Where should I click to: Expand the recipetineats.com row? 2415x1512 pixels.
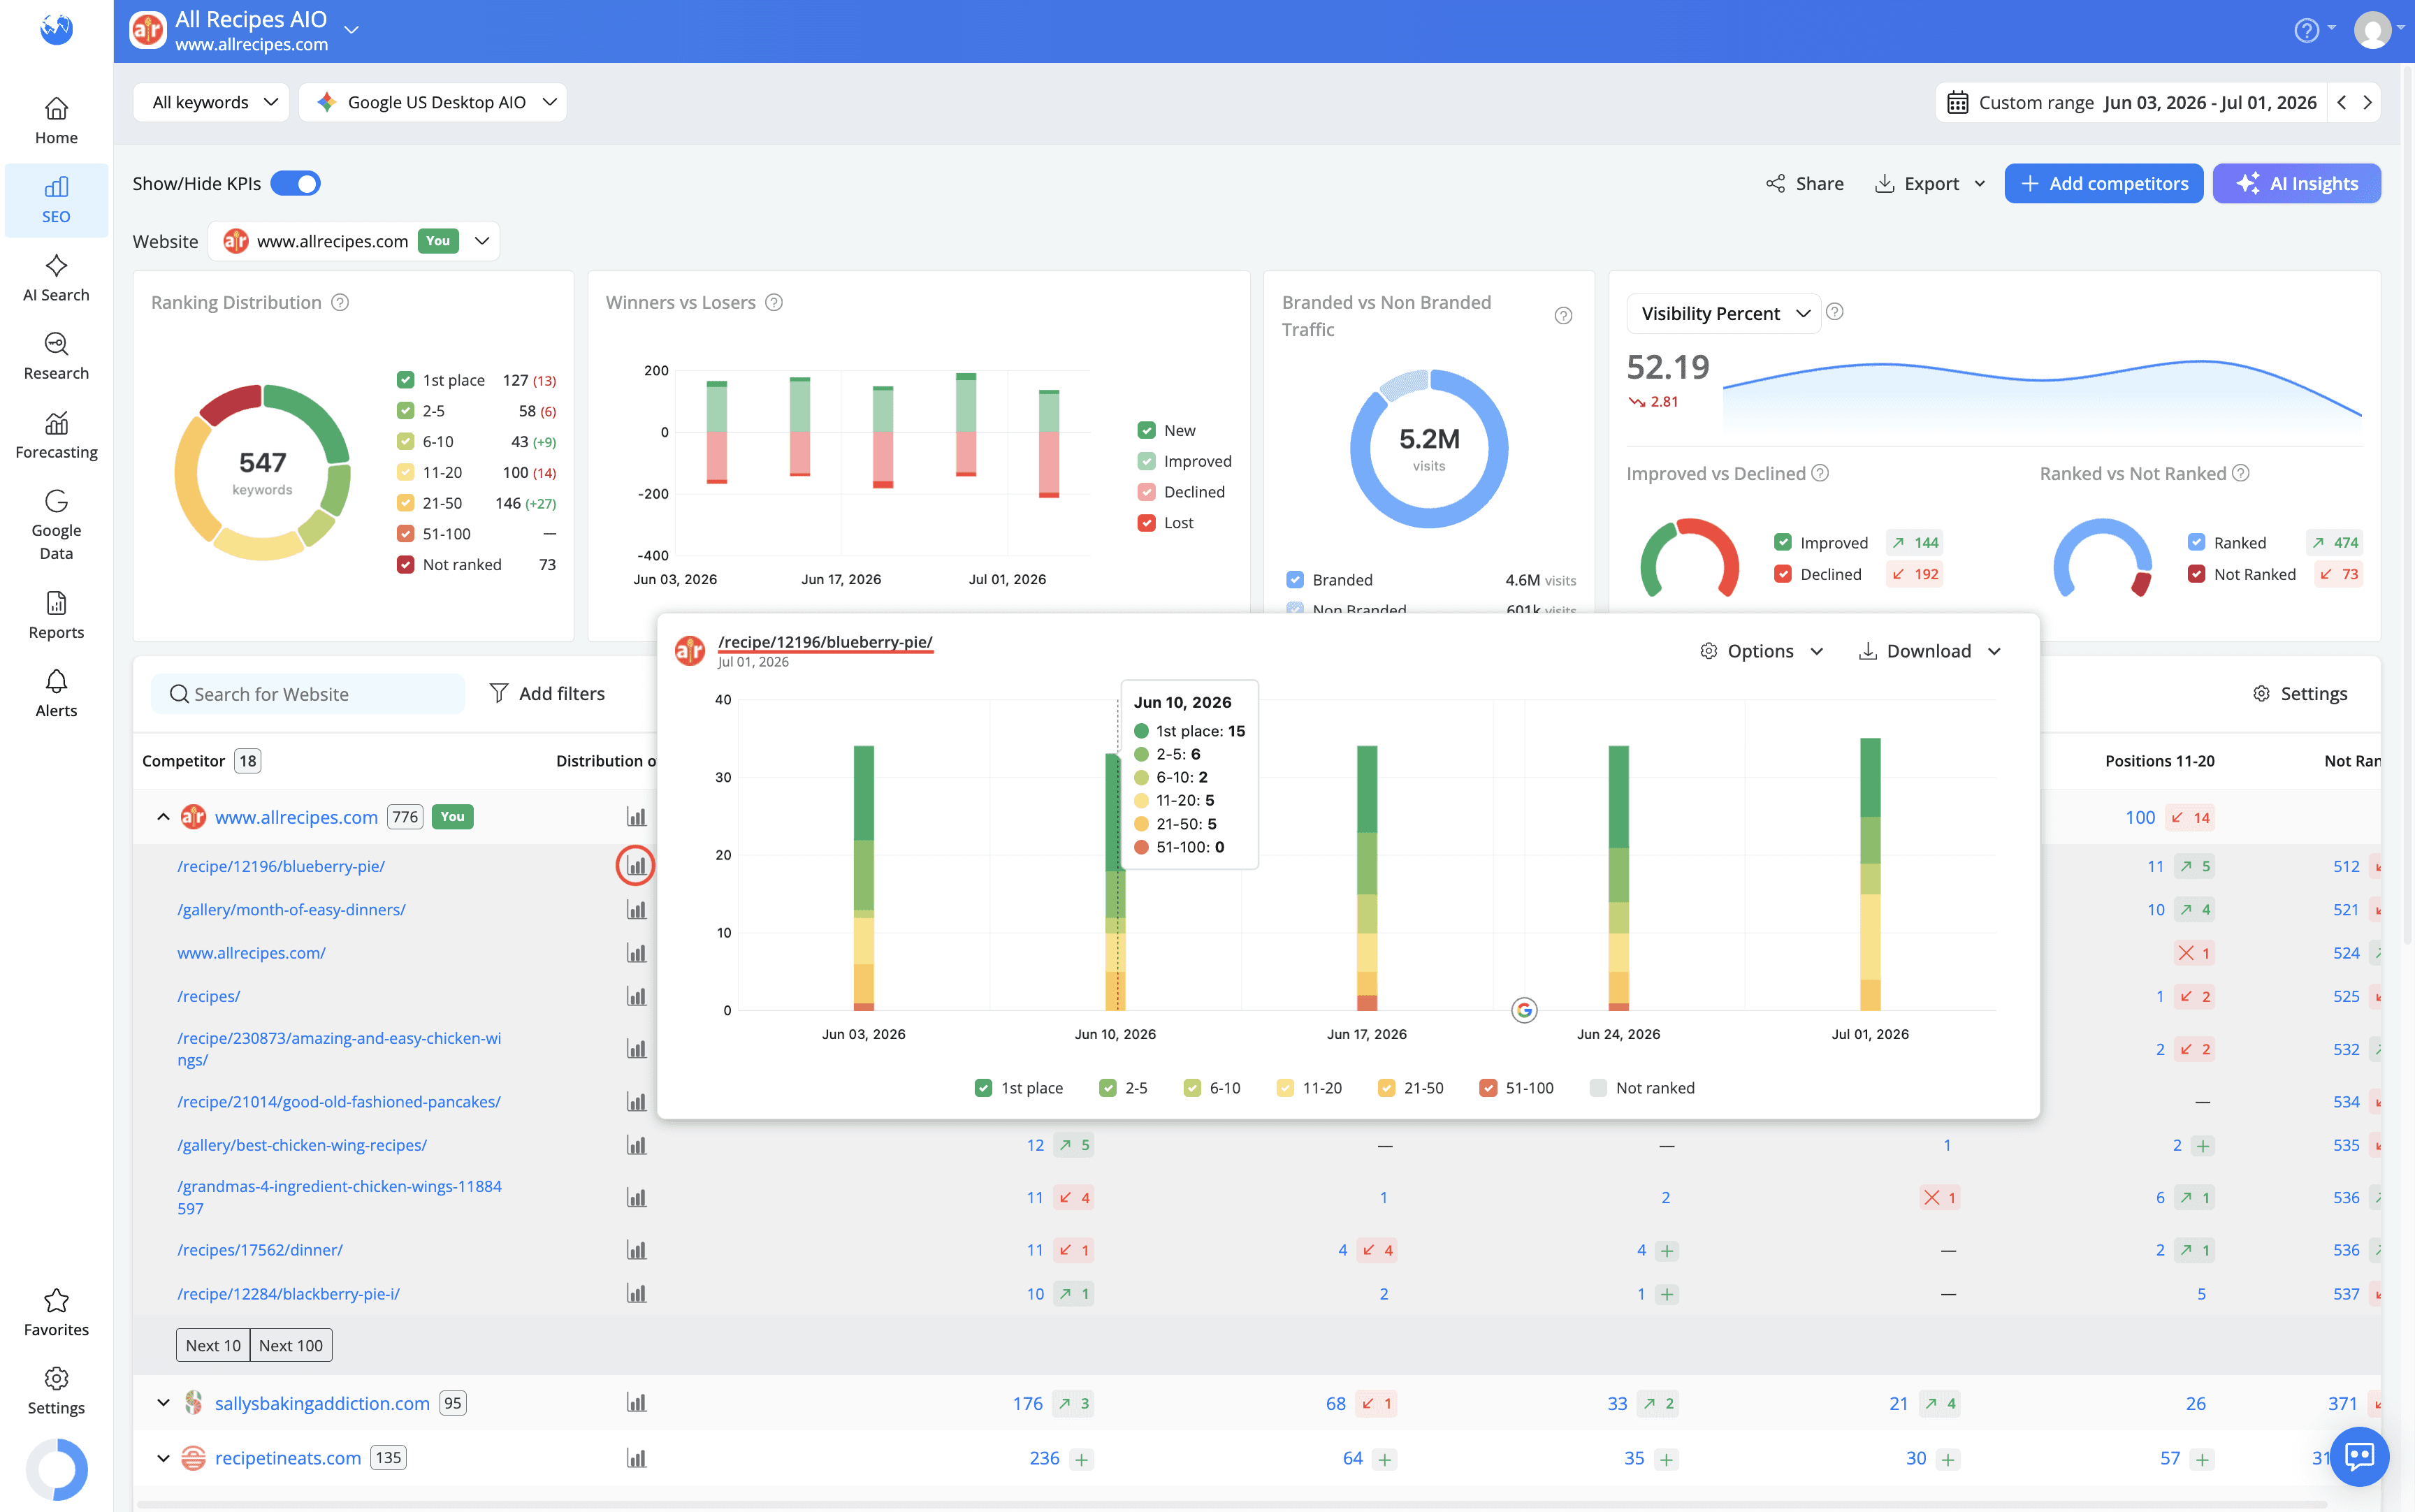pos(163,1458)
